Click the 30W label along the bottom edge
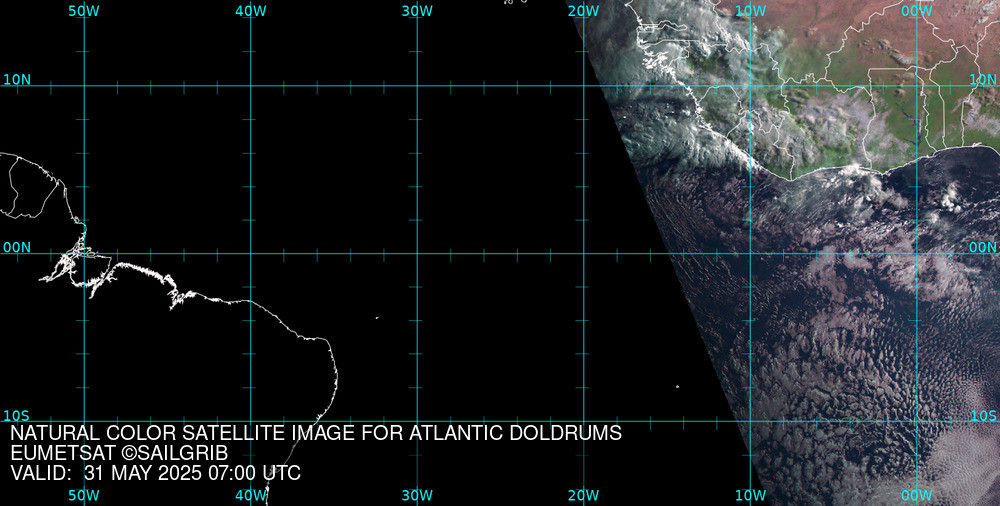 point(417,495)
